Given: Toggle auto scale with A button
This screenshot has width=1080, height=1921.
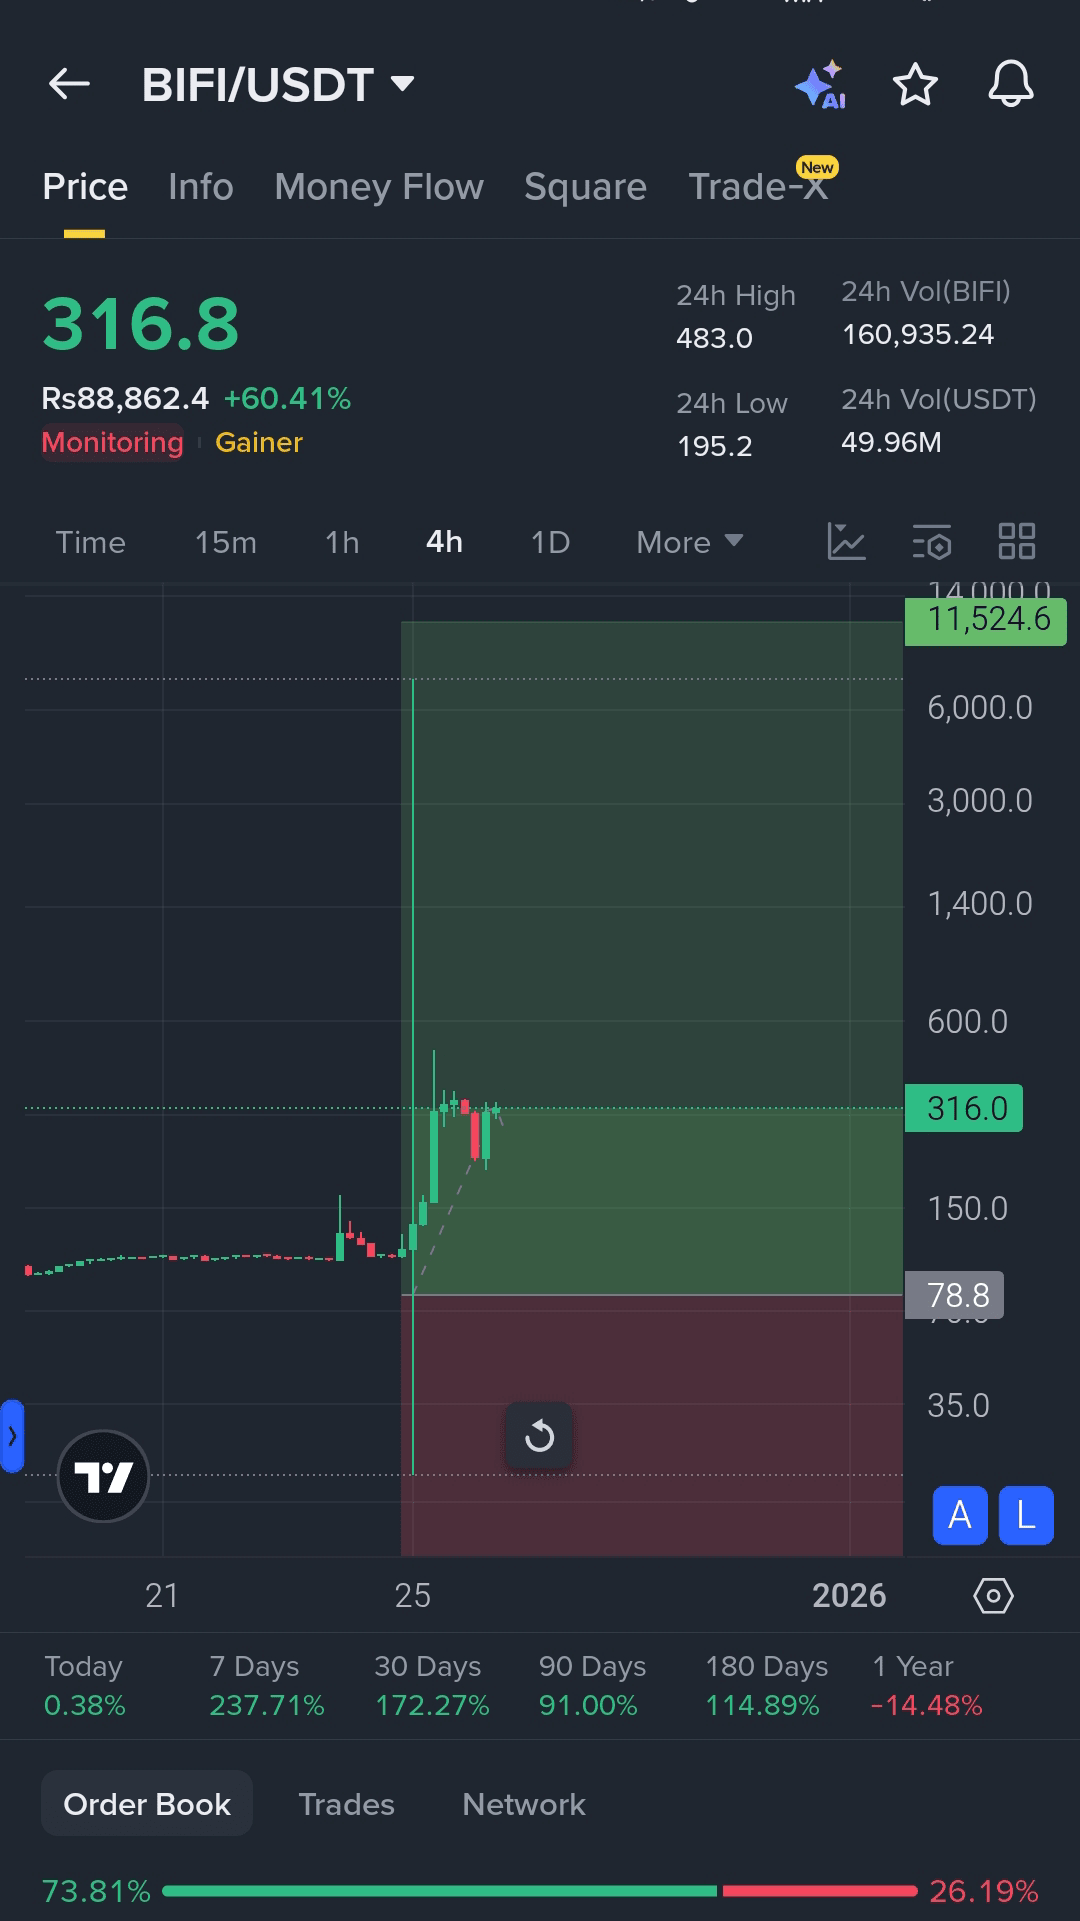Looking at the screenshot, I should click(960, 1515).
